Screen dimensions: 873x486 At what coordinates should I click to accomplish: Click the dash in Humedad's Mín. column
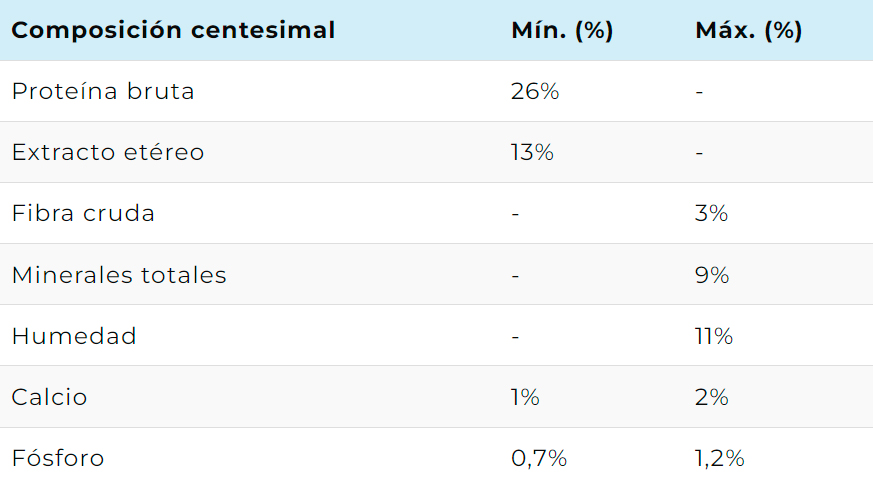[515, 336]
